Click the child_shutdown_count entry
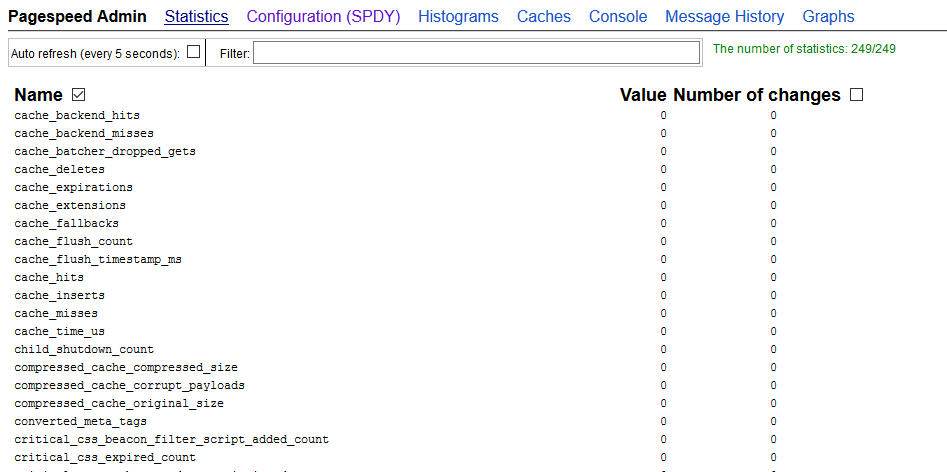This screenshot has width=947, height=472. tap(84, 350)
